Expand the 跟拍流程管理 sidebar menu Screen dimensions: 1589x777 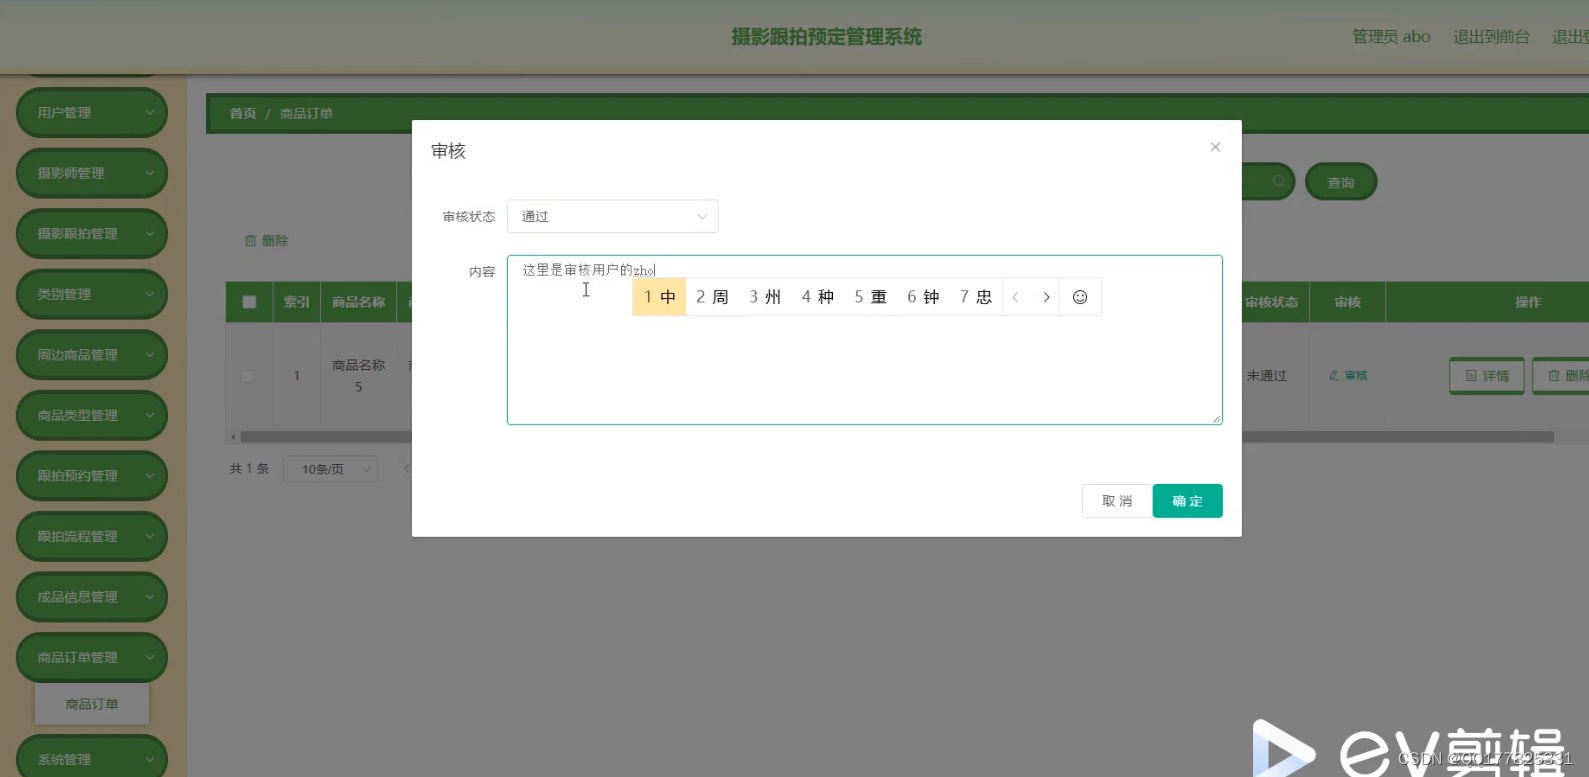[92, 536]
